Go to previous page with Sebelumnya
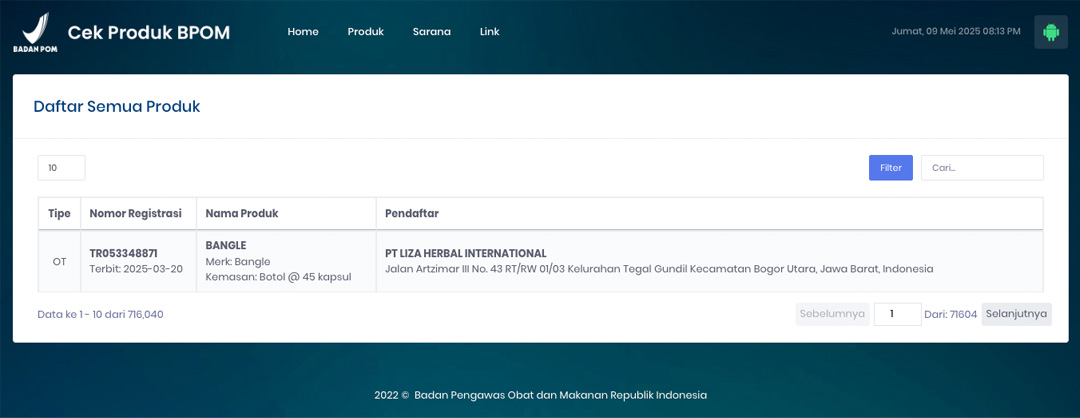This screenshot has width=1080, height=418. coord(832,314)
